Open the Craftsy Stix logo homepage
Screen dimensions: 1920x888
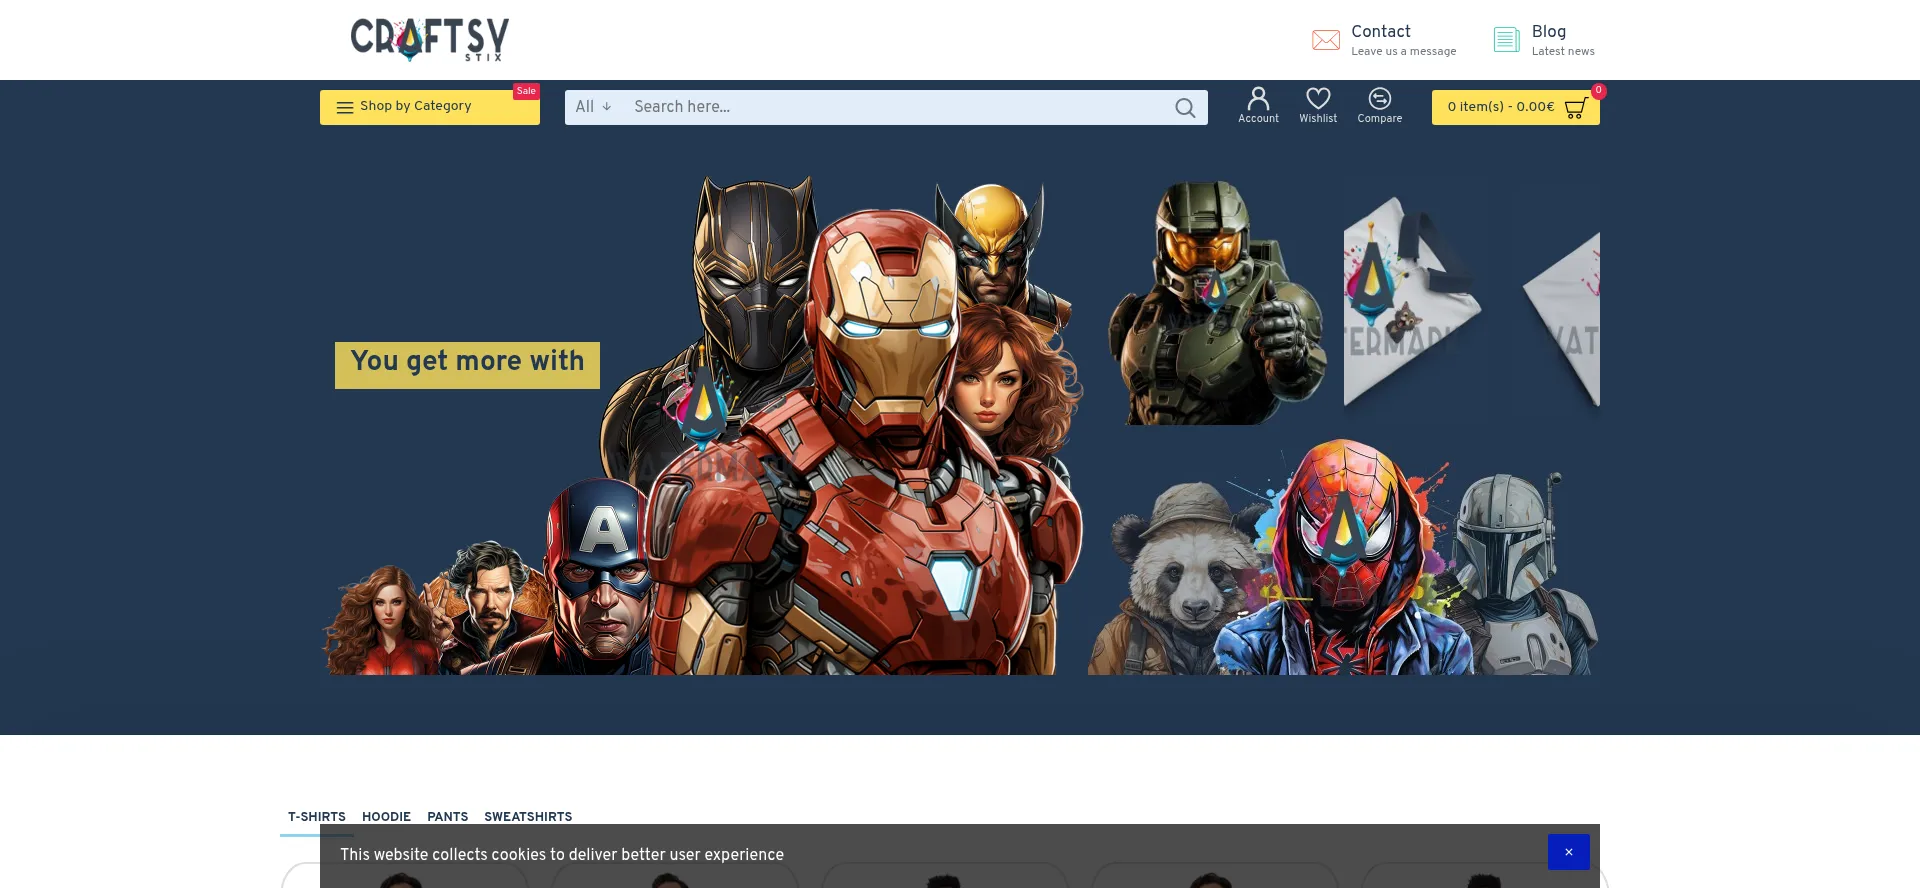coord(430,40)
